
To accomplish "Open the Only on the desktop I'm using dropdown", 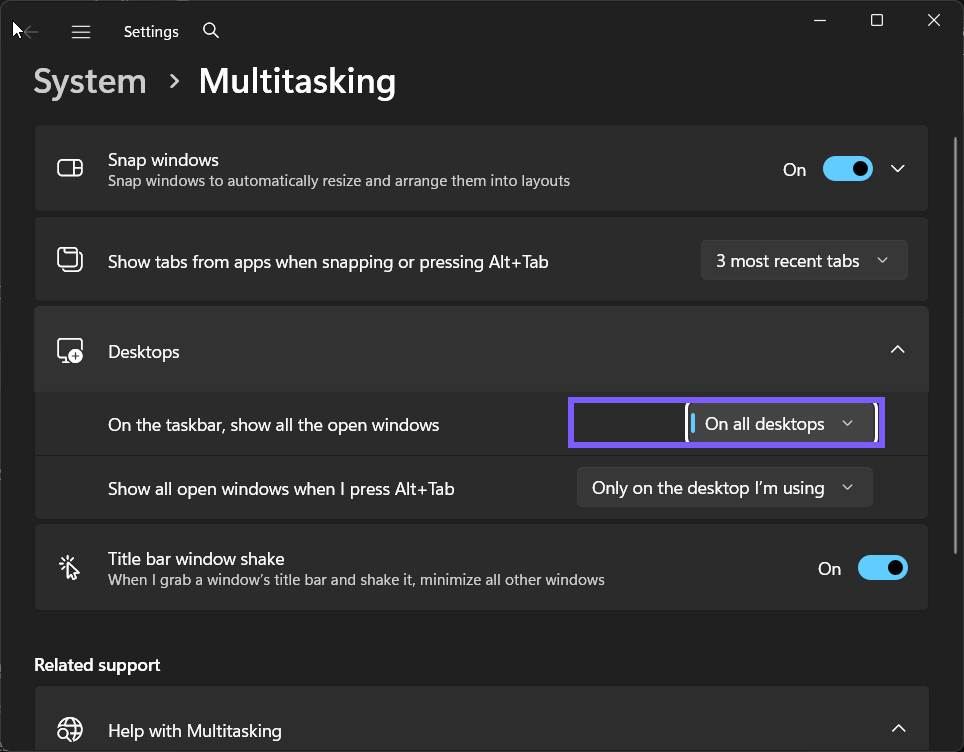I will [724, 488].
